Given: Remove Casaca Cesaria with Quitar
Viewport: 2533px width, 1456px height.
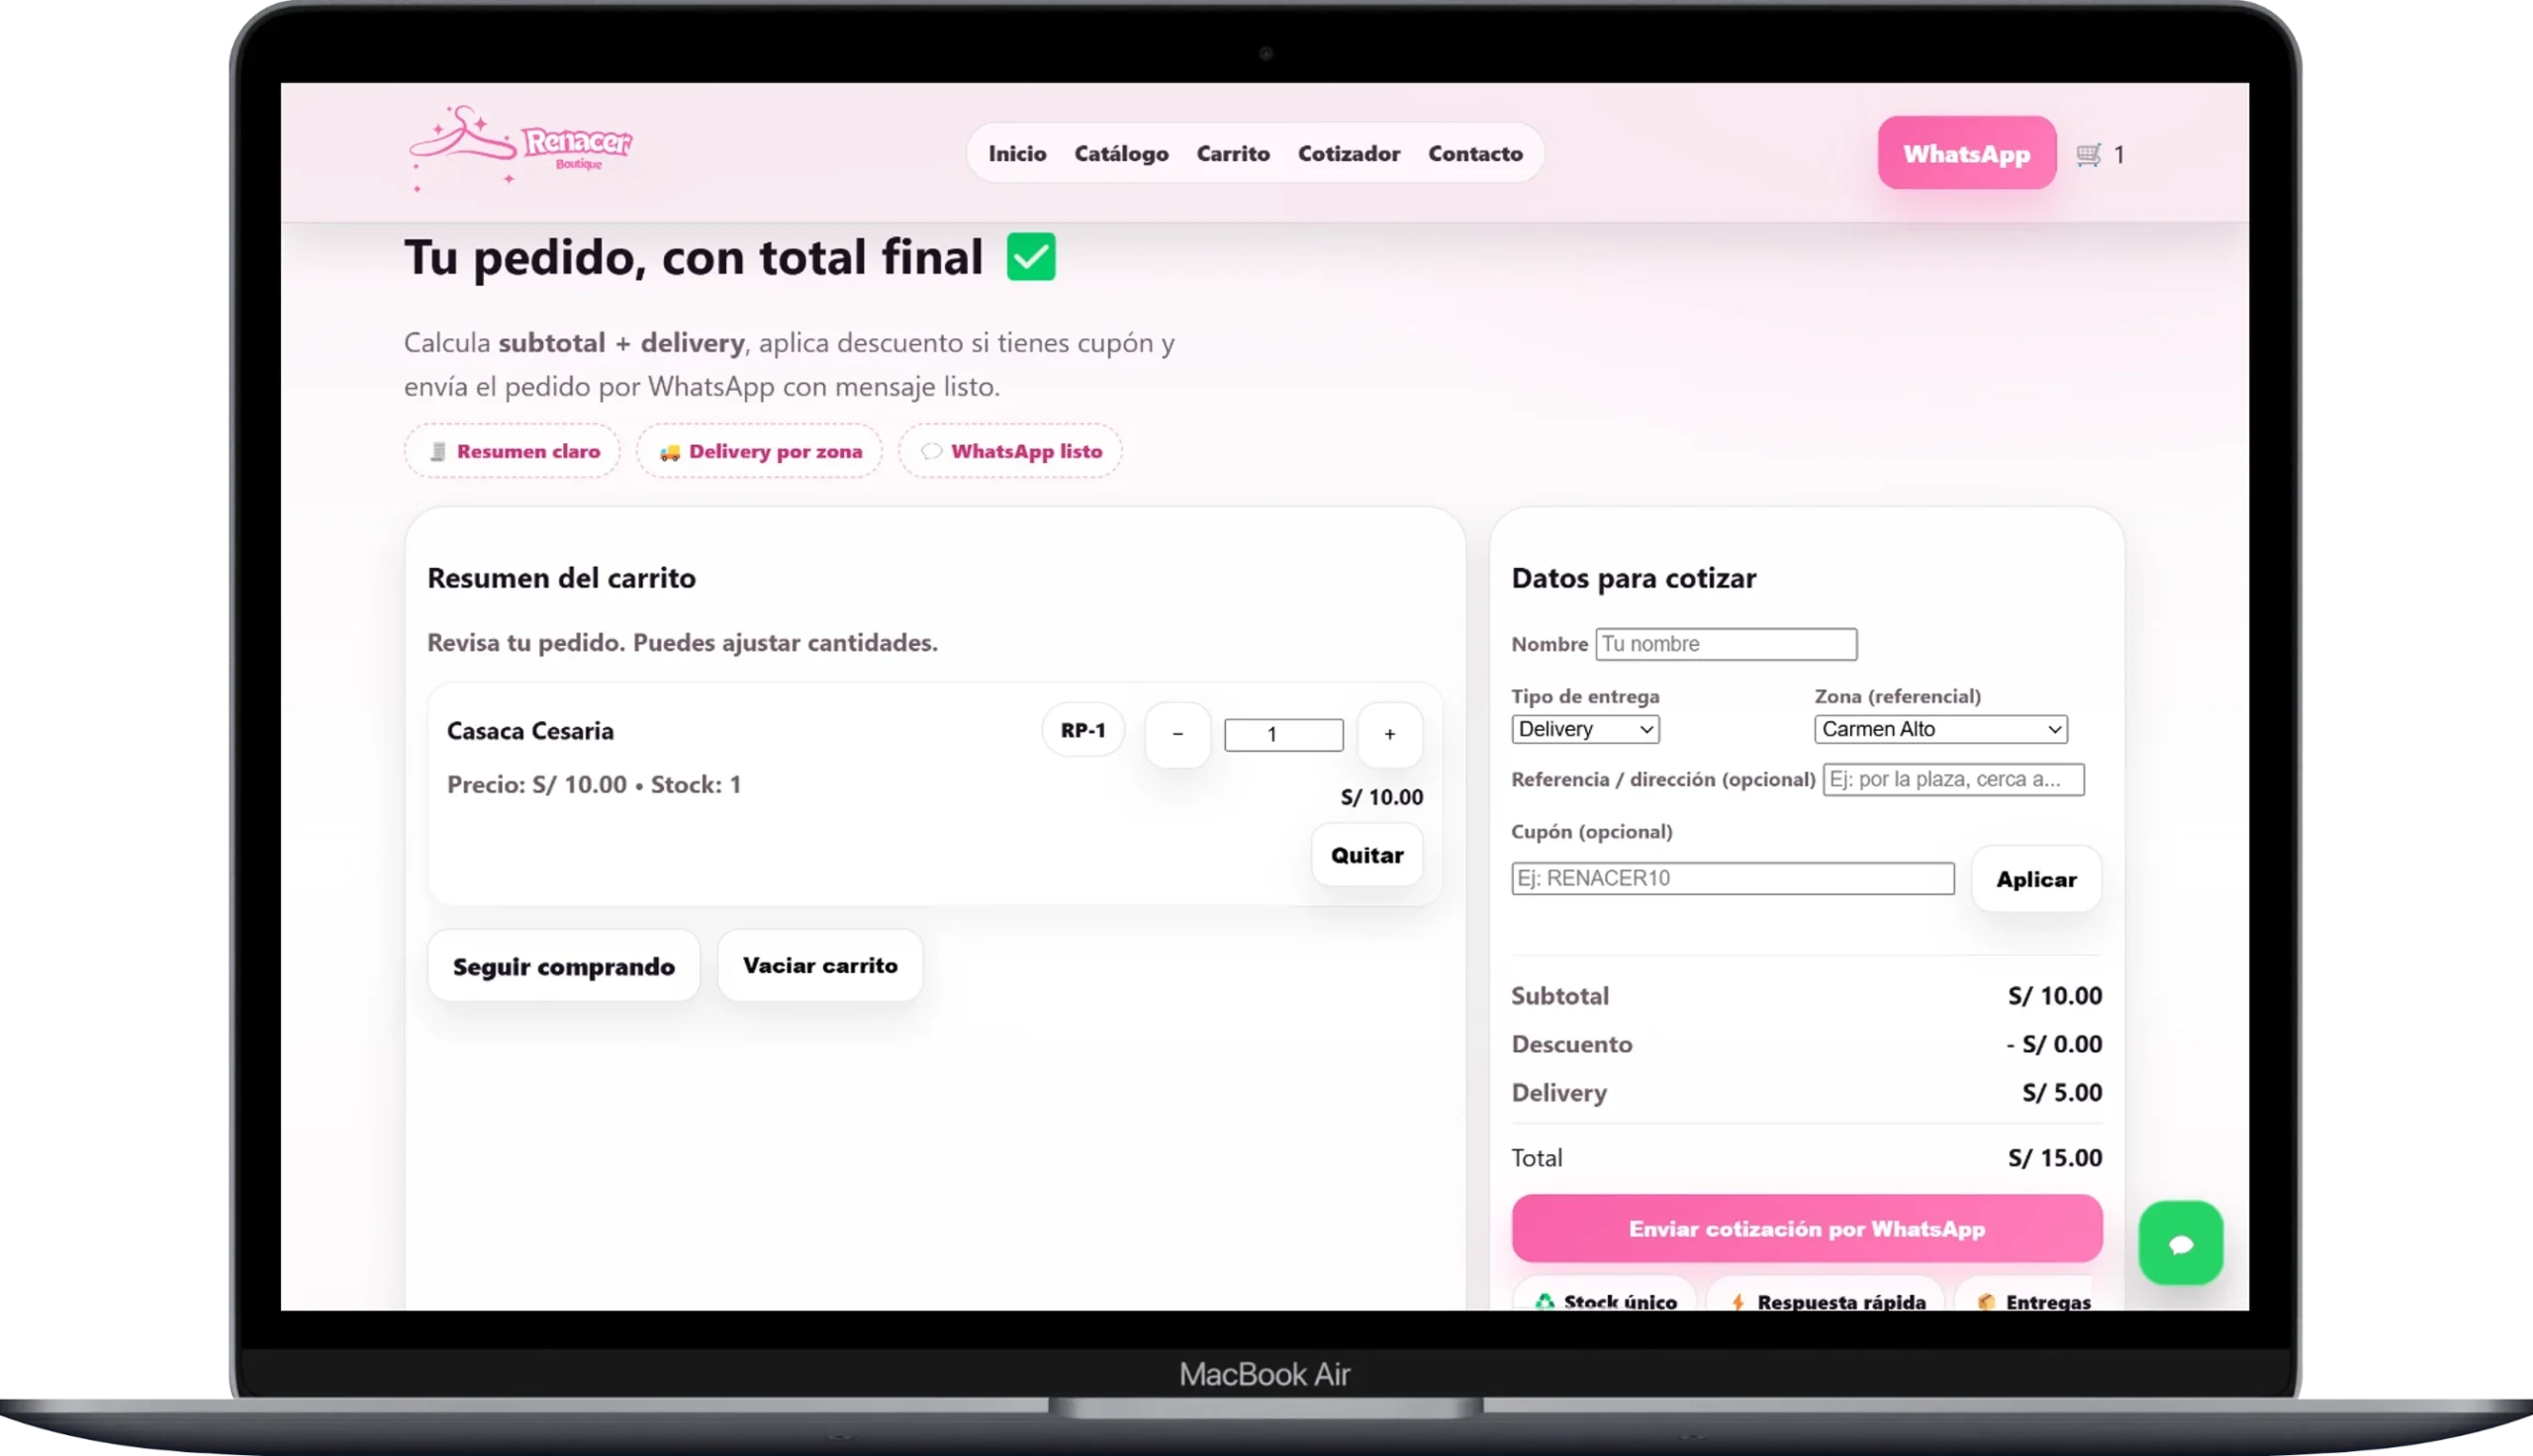Looking at the screenshot, I should coord(1366,855).
